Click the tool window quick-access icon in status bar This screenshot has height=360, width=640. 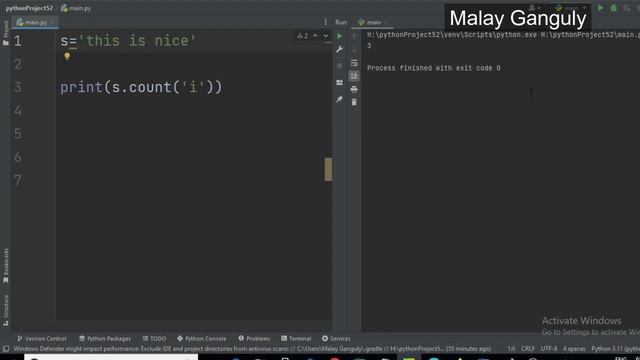pyautogui.click(x=6, y=349)
